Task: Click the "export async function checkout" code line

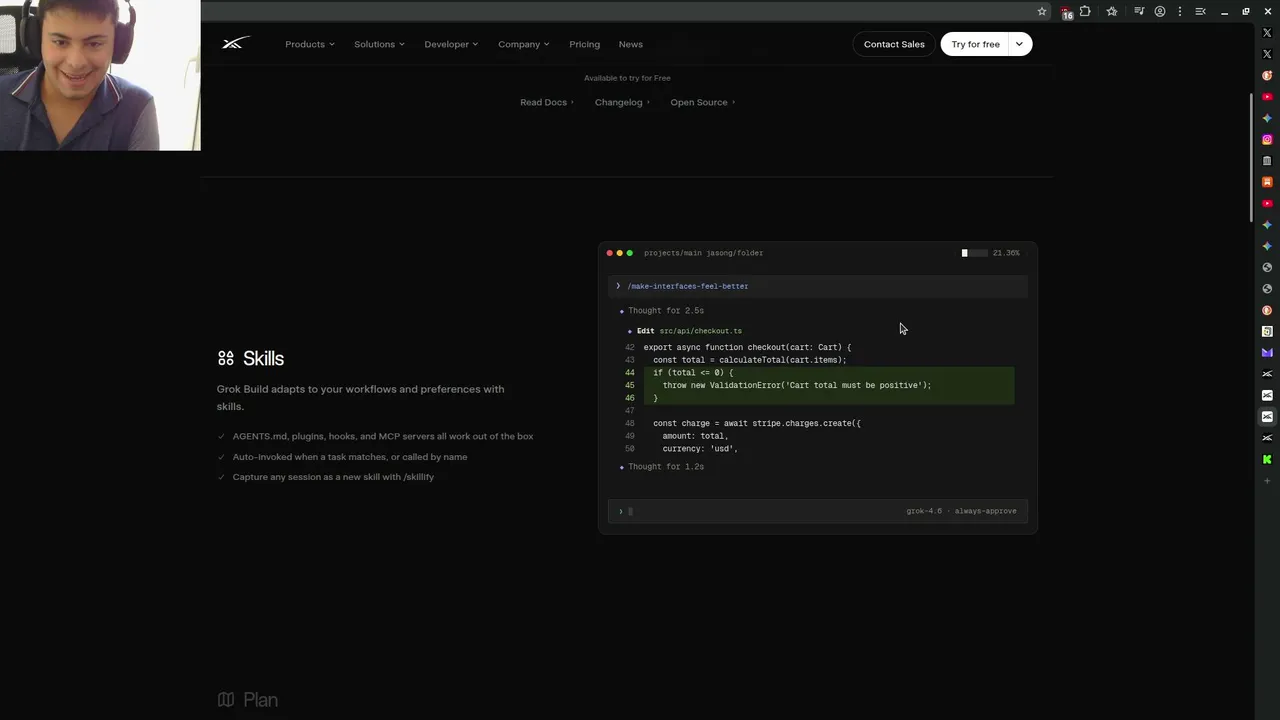Action: (747, 347)
